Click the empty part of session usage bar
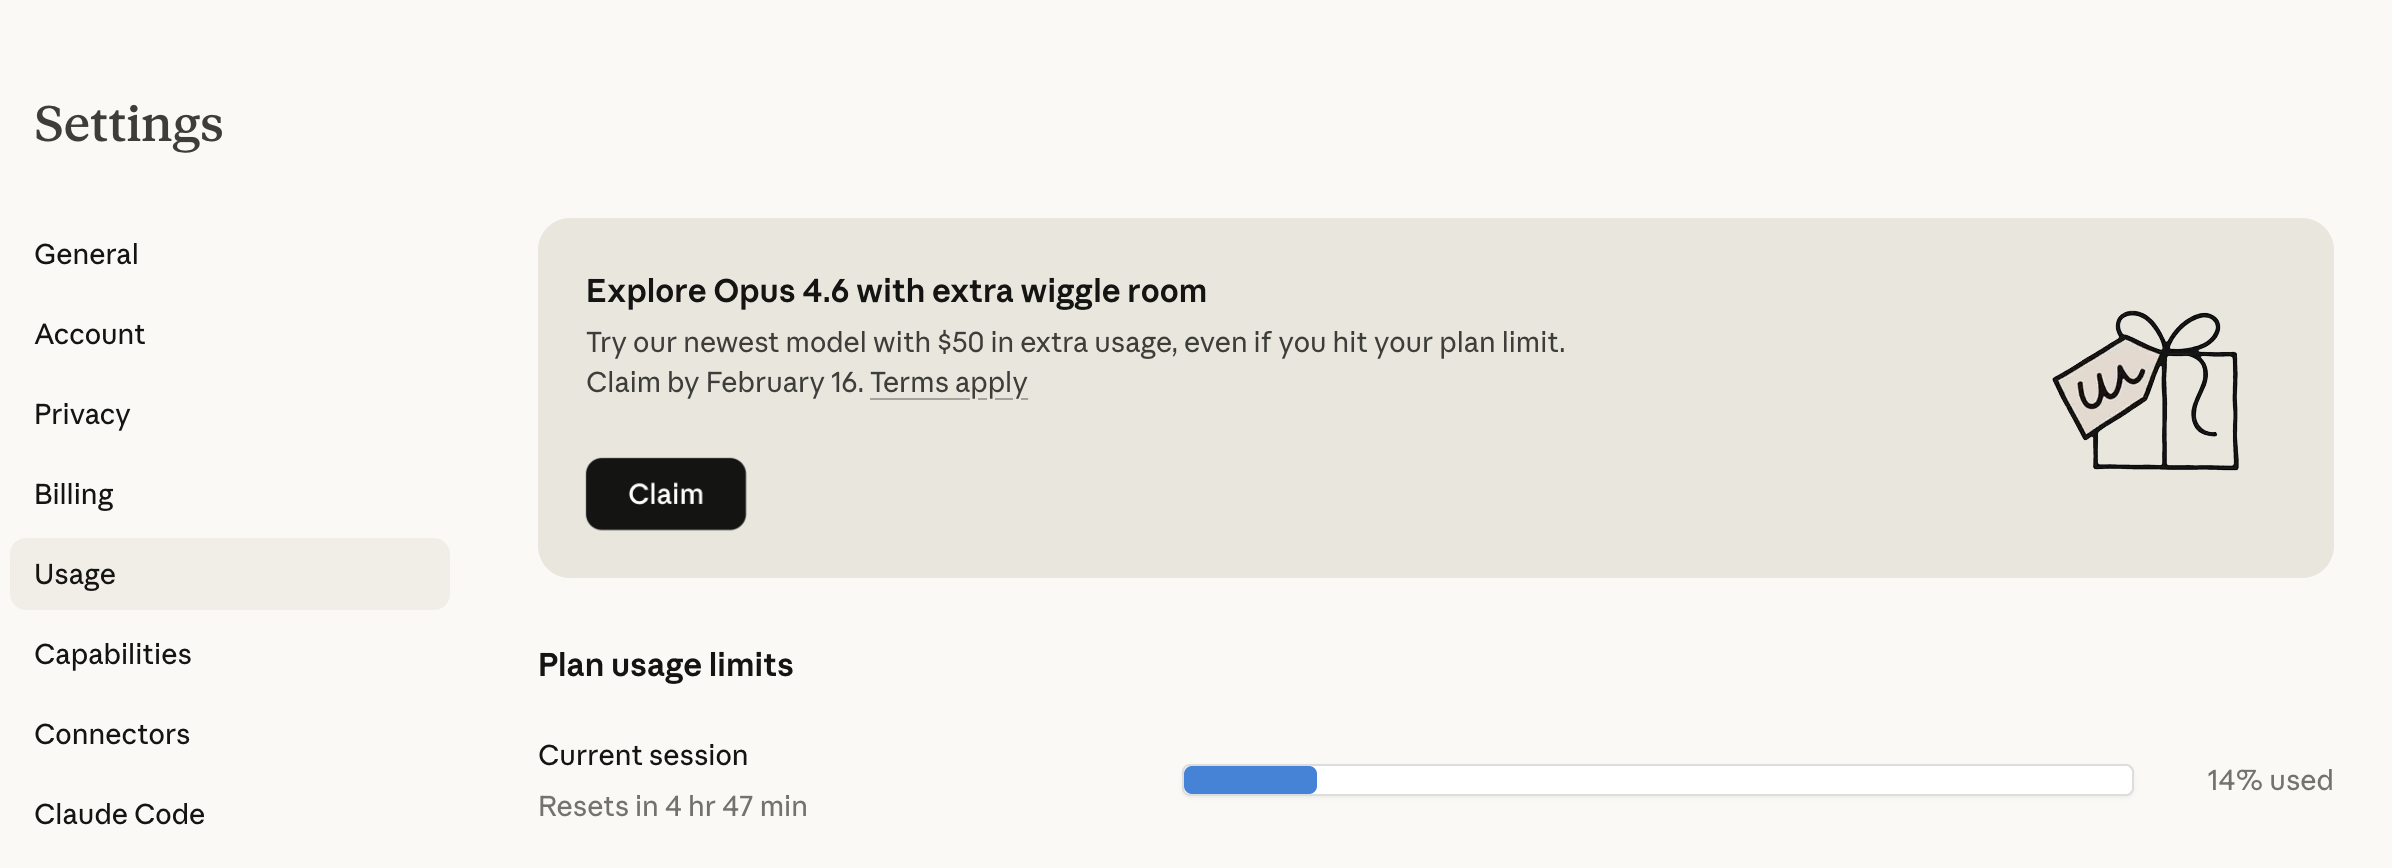 pyautogui.click(x=1720, y=780)
